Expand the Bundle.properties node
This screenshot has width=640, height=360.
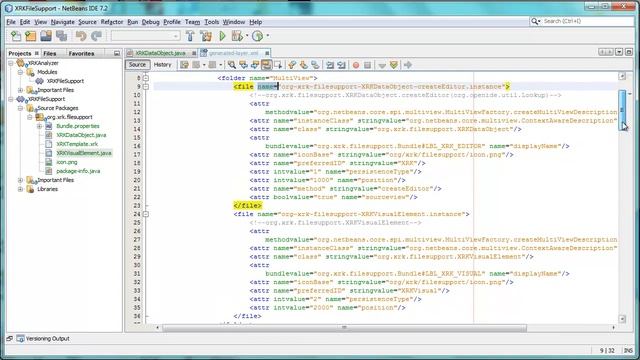(x=40, y=126)
